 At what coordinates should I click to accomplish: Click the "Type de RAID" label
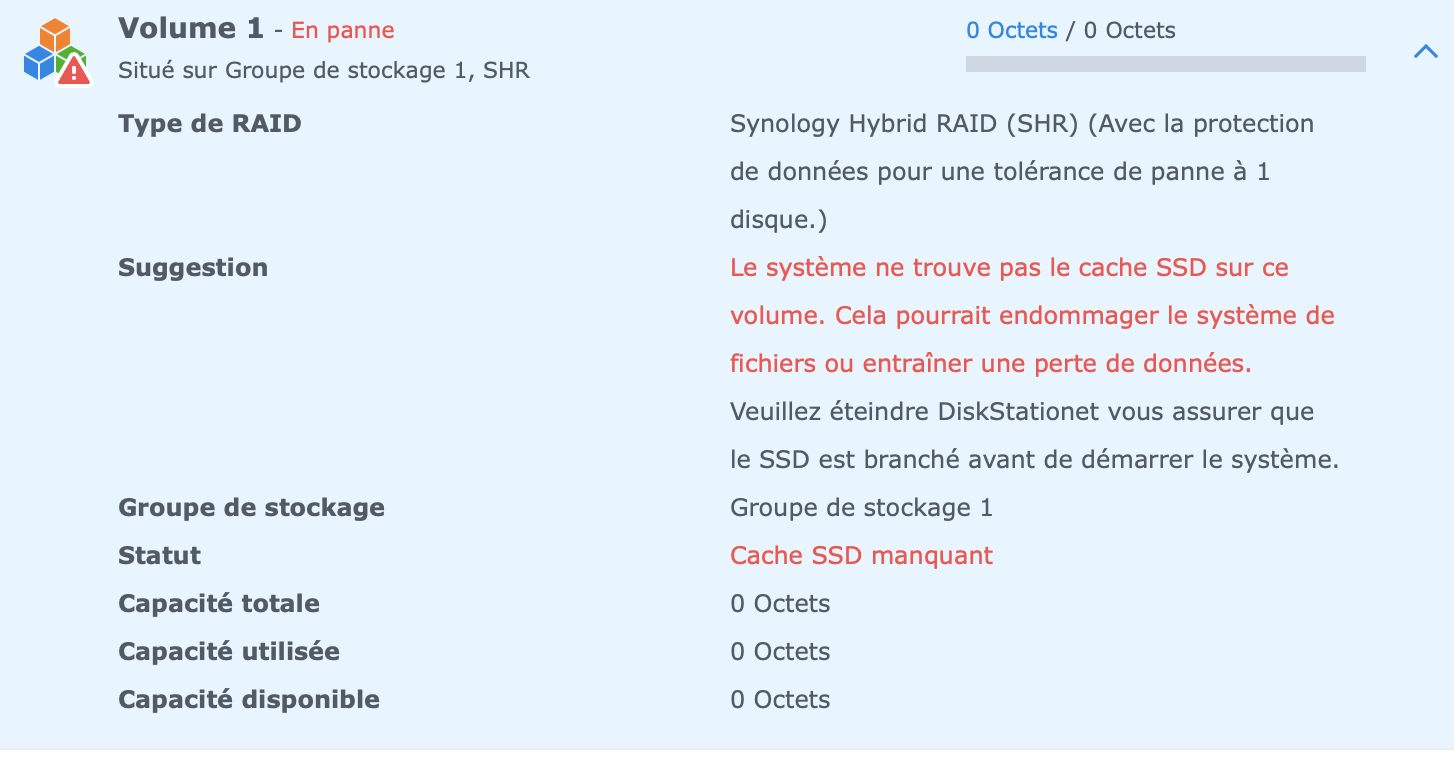click(x=210, y=124)
